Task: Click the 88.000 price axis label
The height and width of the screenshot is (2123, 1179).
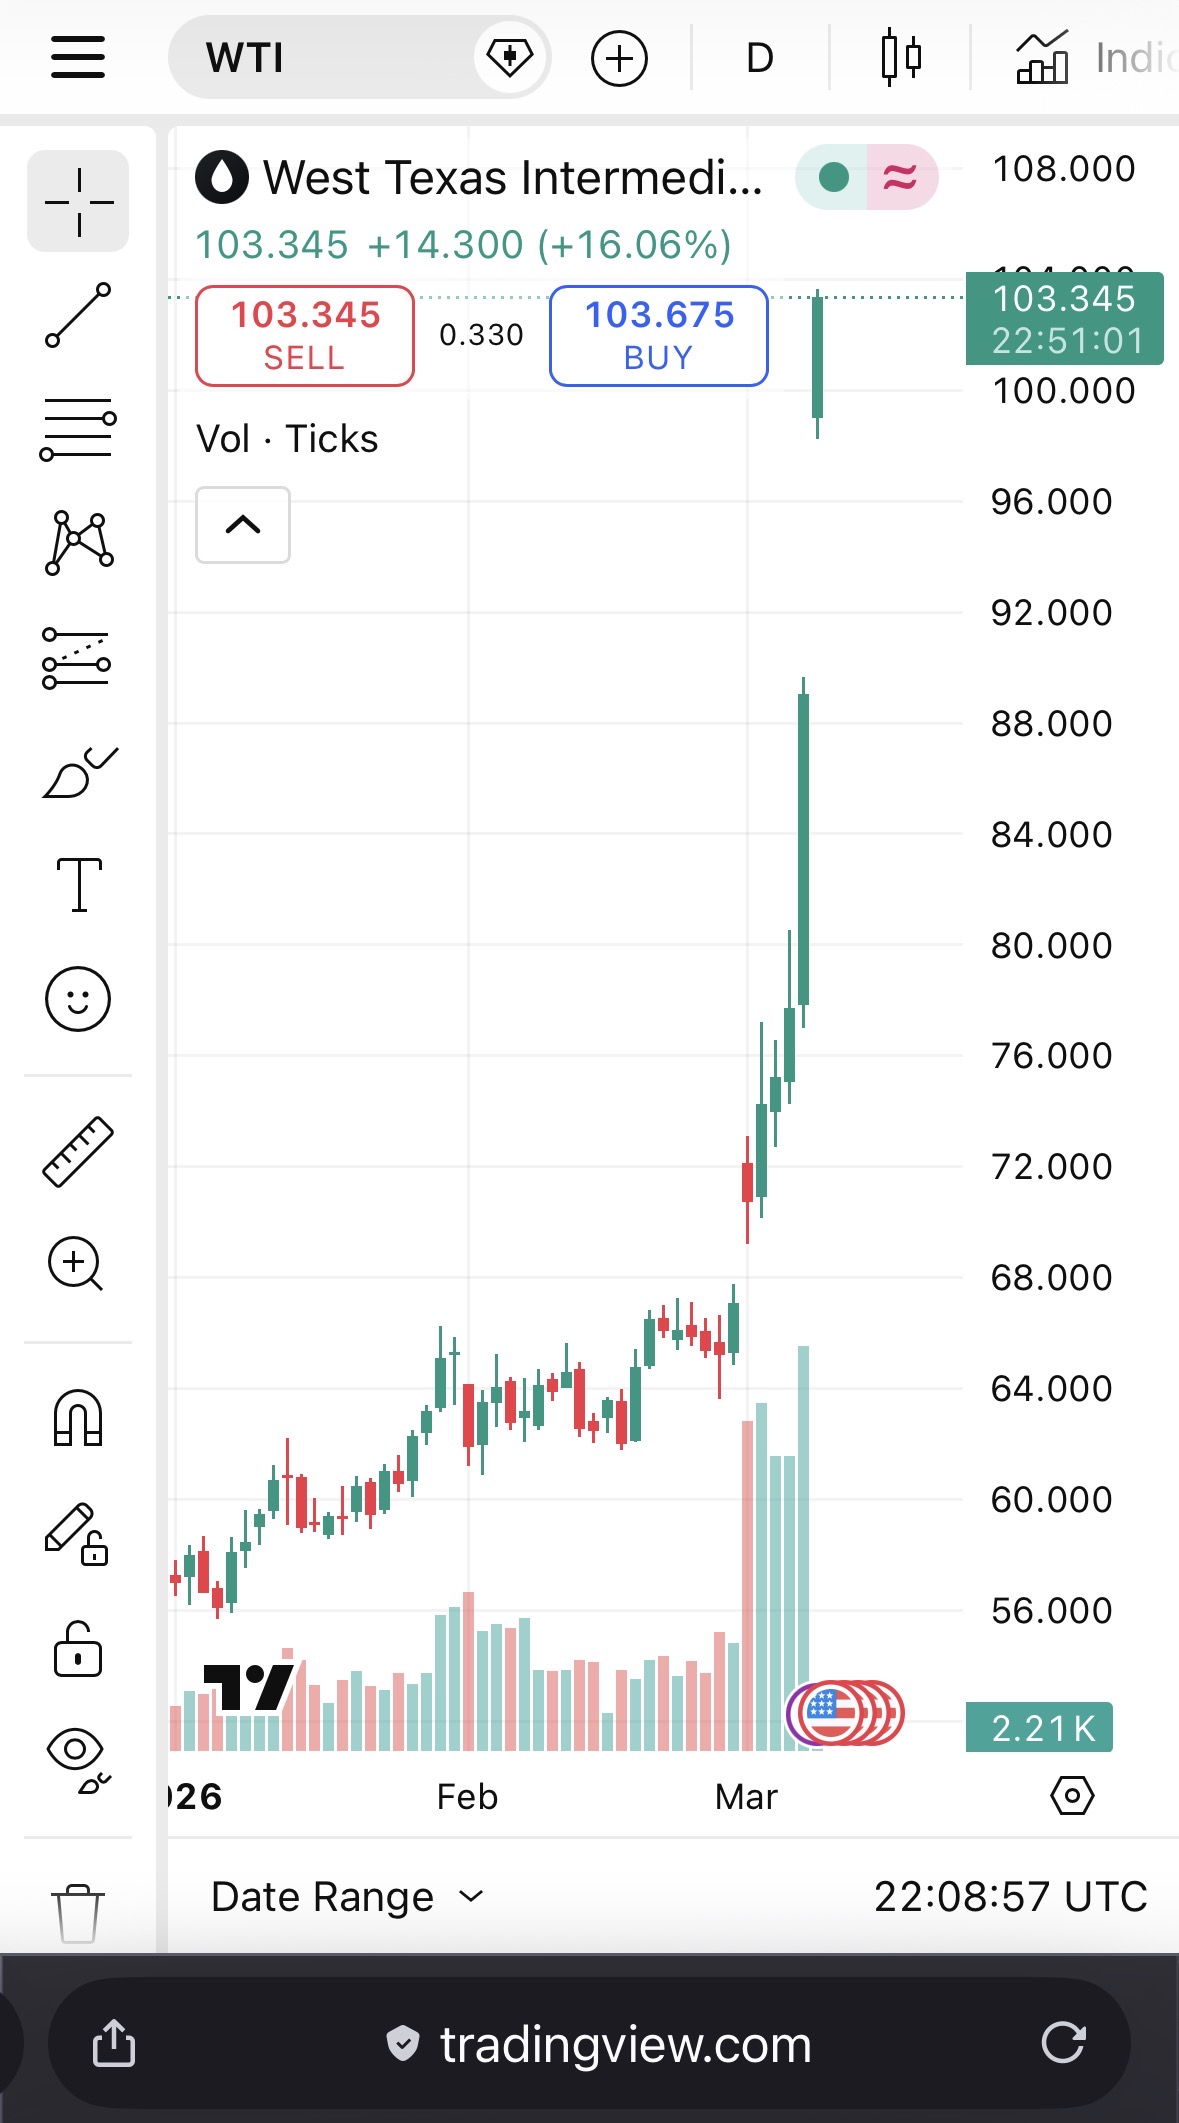Action: (1052, 723)
